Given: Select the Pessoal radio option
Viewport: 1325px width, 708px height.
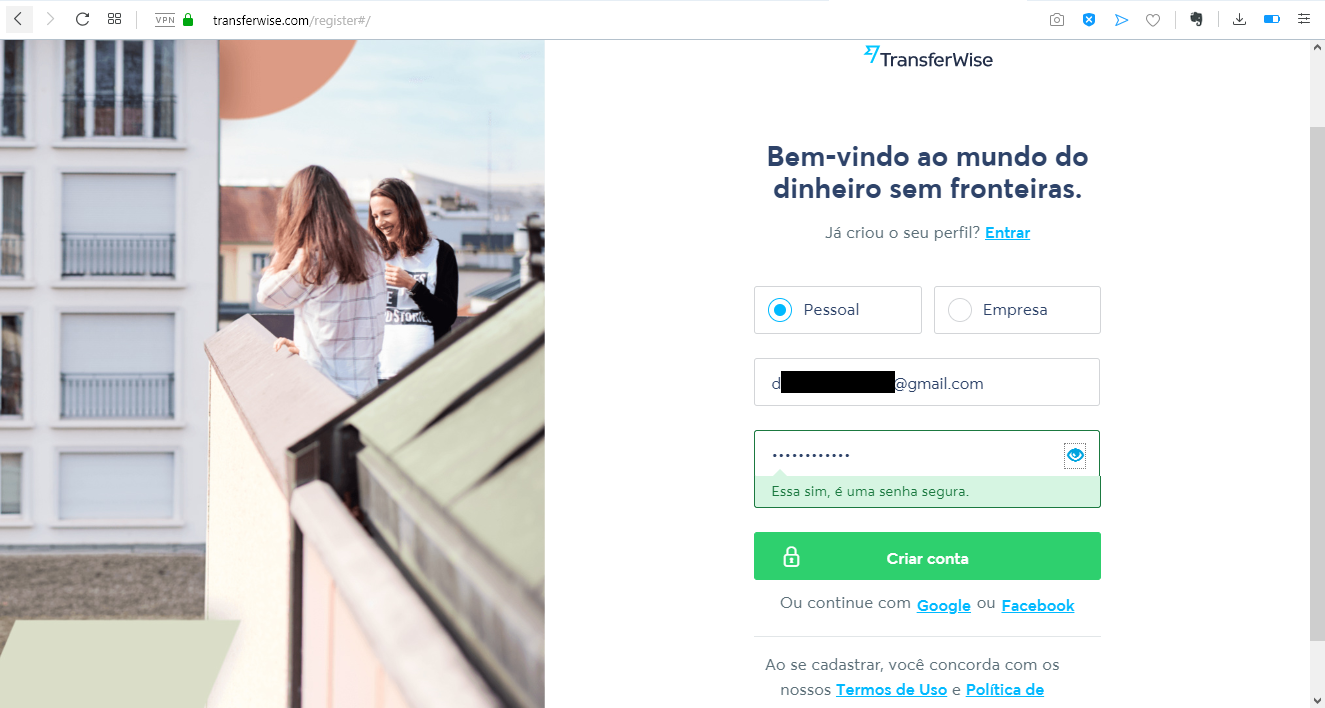Looking at the screenshot, I should coord(838,310).
